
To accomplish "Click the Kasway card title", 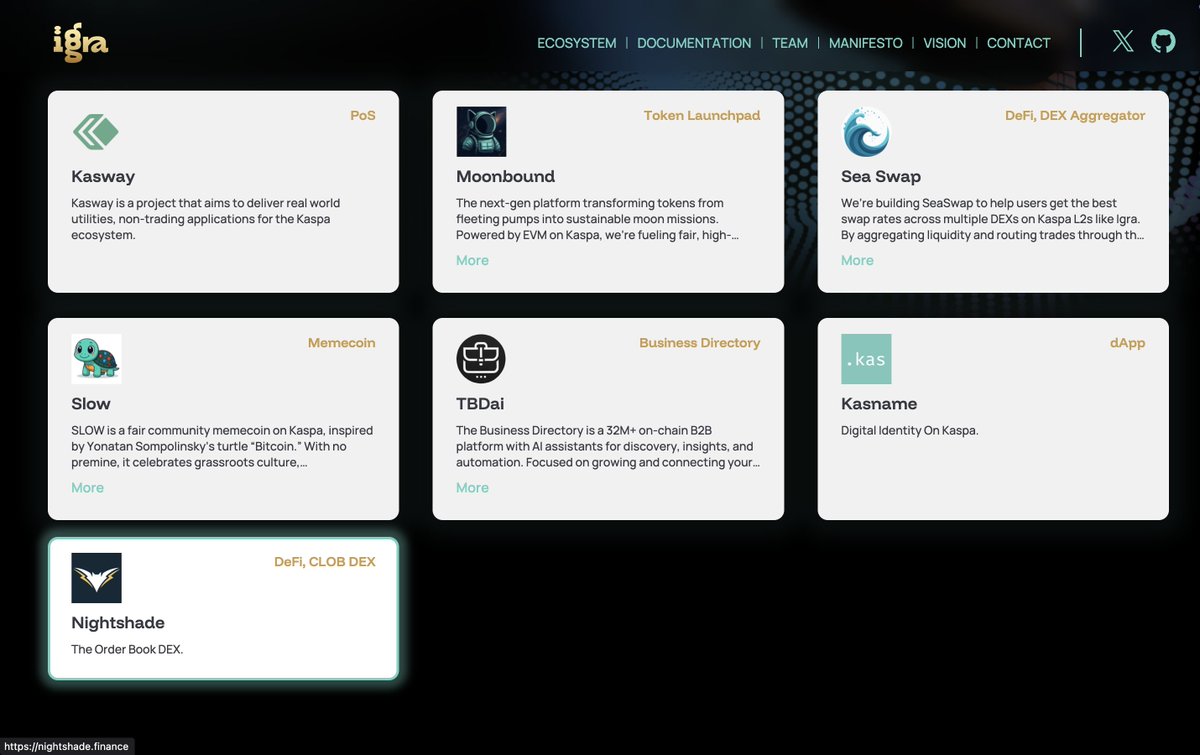I will click(x=103, y=177).
